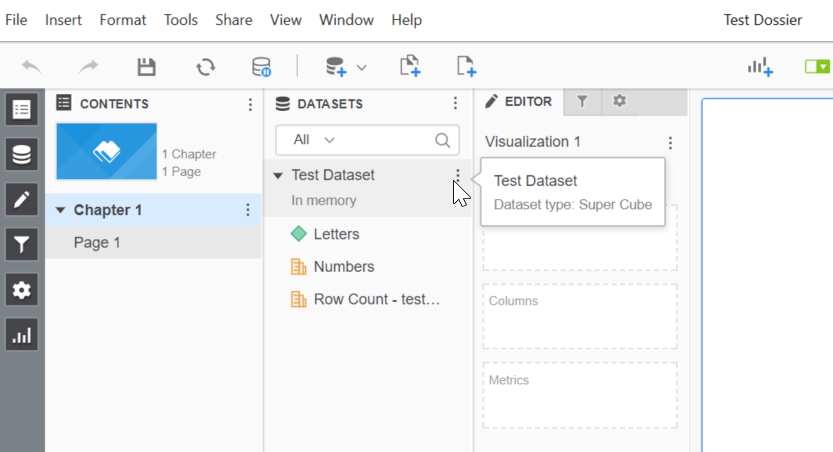This screenshot has height=452, width=833.
Task: Select the Letters attribute in the dataset
Action: [x=336, y=234]
